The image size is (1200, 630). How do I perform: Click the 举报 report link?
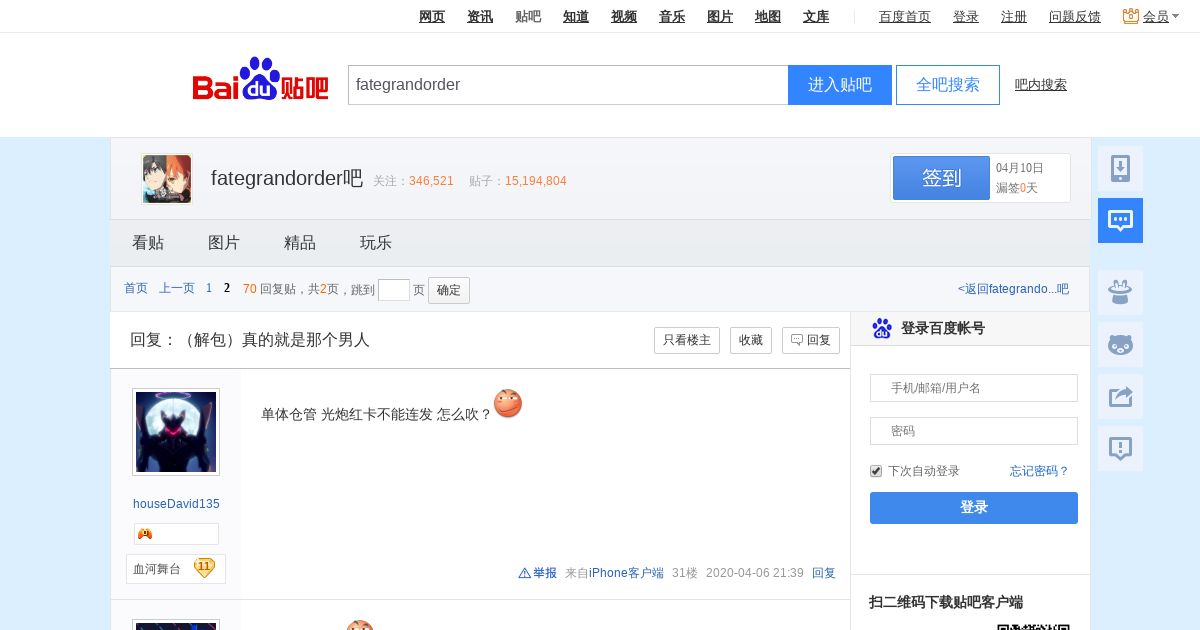click(545, 573)
